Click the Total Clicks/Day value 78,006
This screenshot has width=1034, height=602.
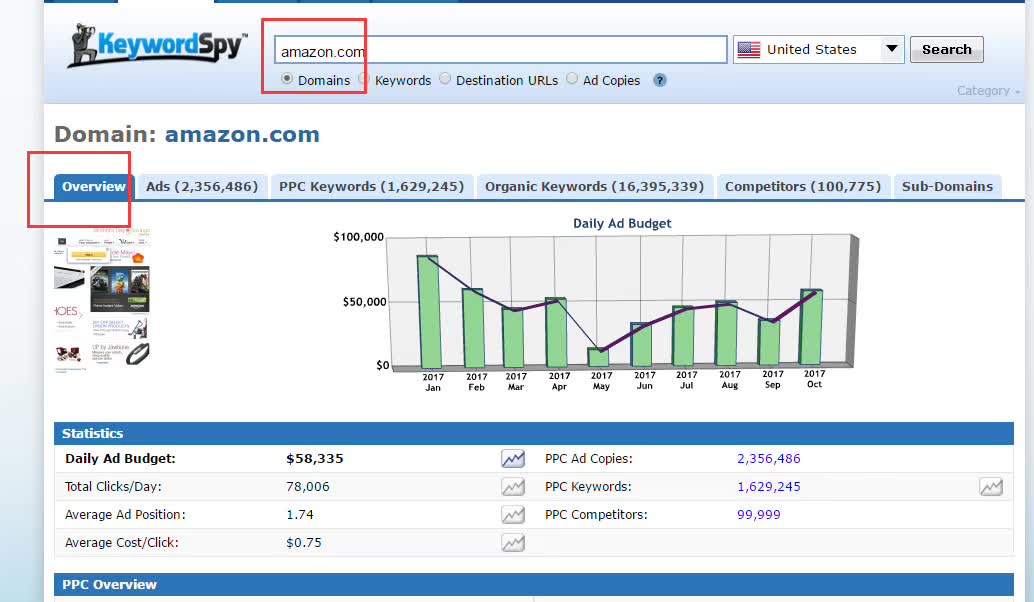pyautogui.click(x=308, y=487)
